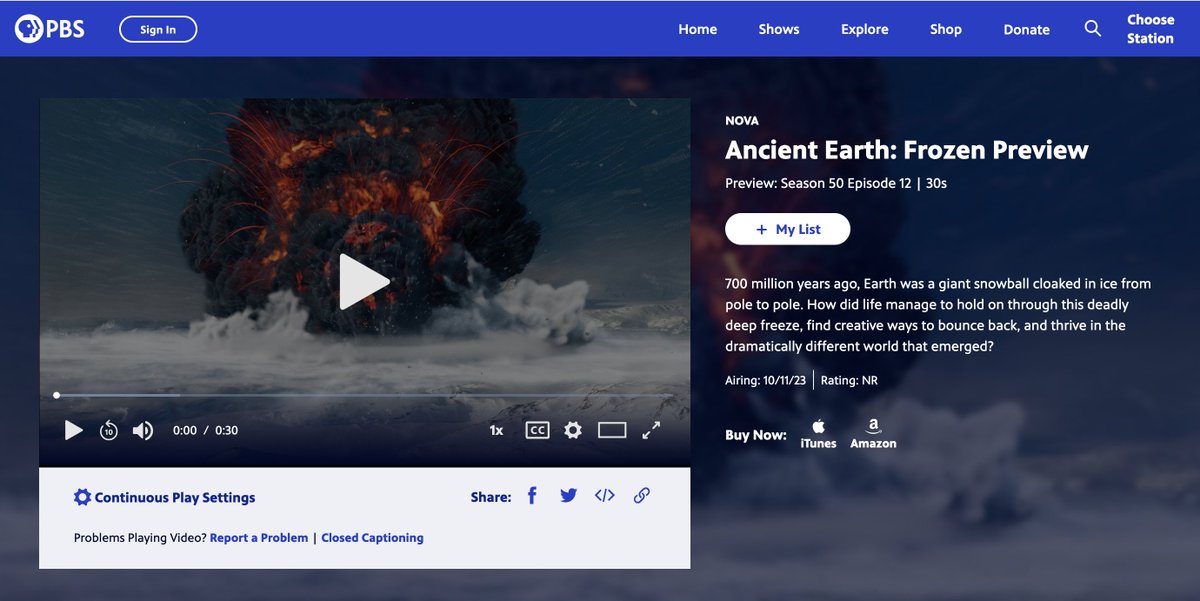Image resolution: width=1200 pixels, height=601 pixels.
Task: Click the Ancient Earth: Frozen Preview title
Action: (x=907, y=150)
